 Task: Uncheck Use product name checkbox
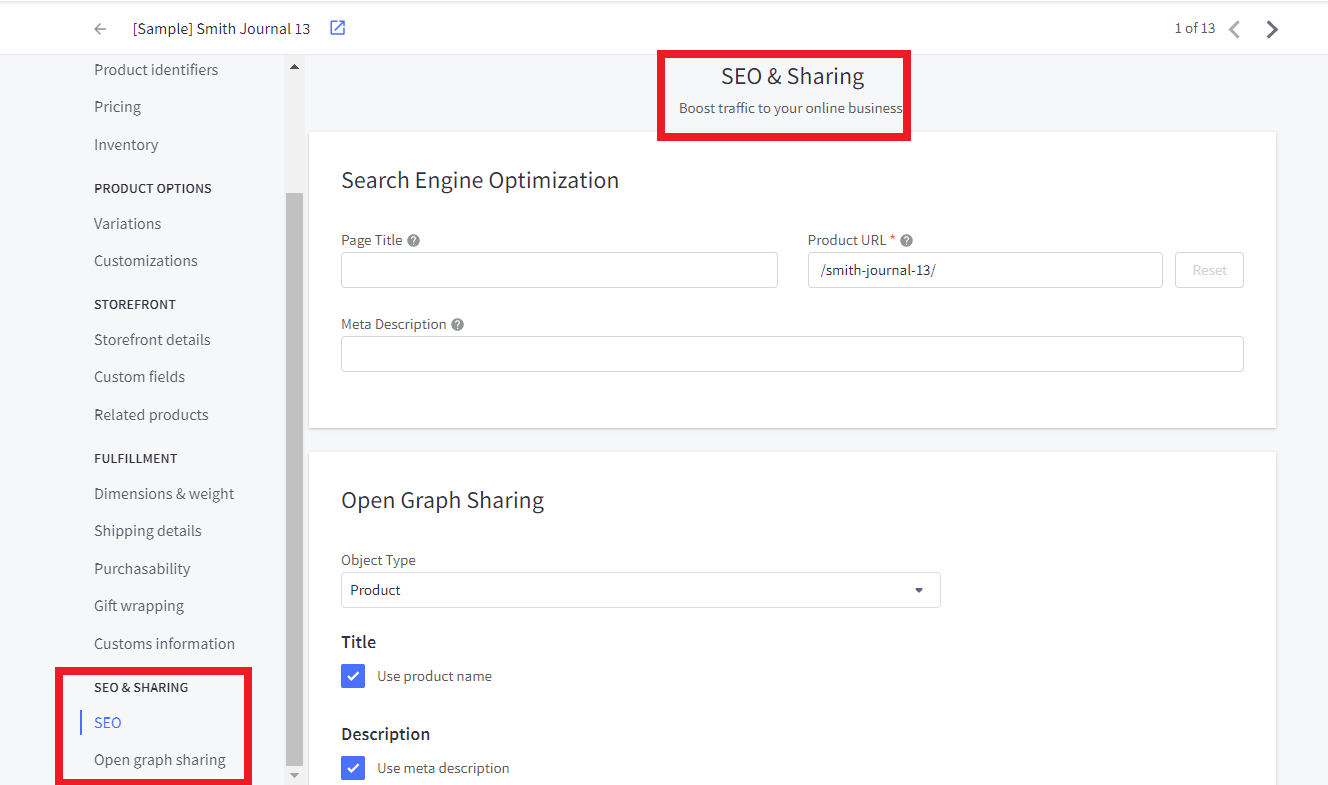click(353, 676)
